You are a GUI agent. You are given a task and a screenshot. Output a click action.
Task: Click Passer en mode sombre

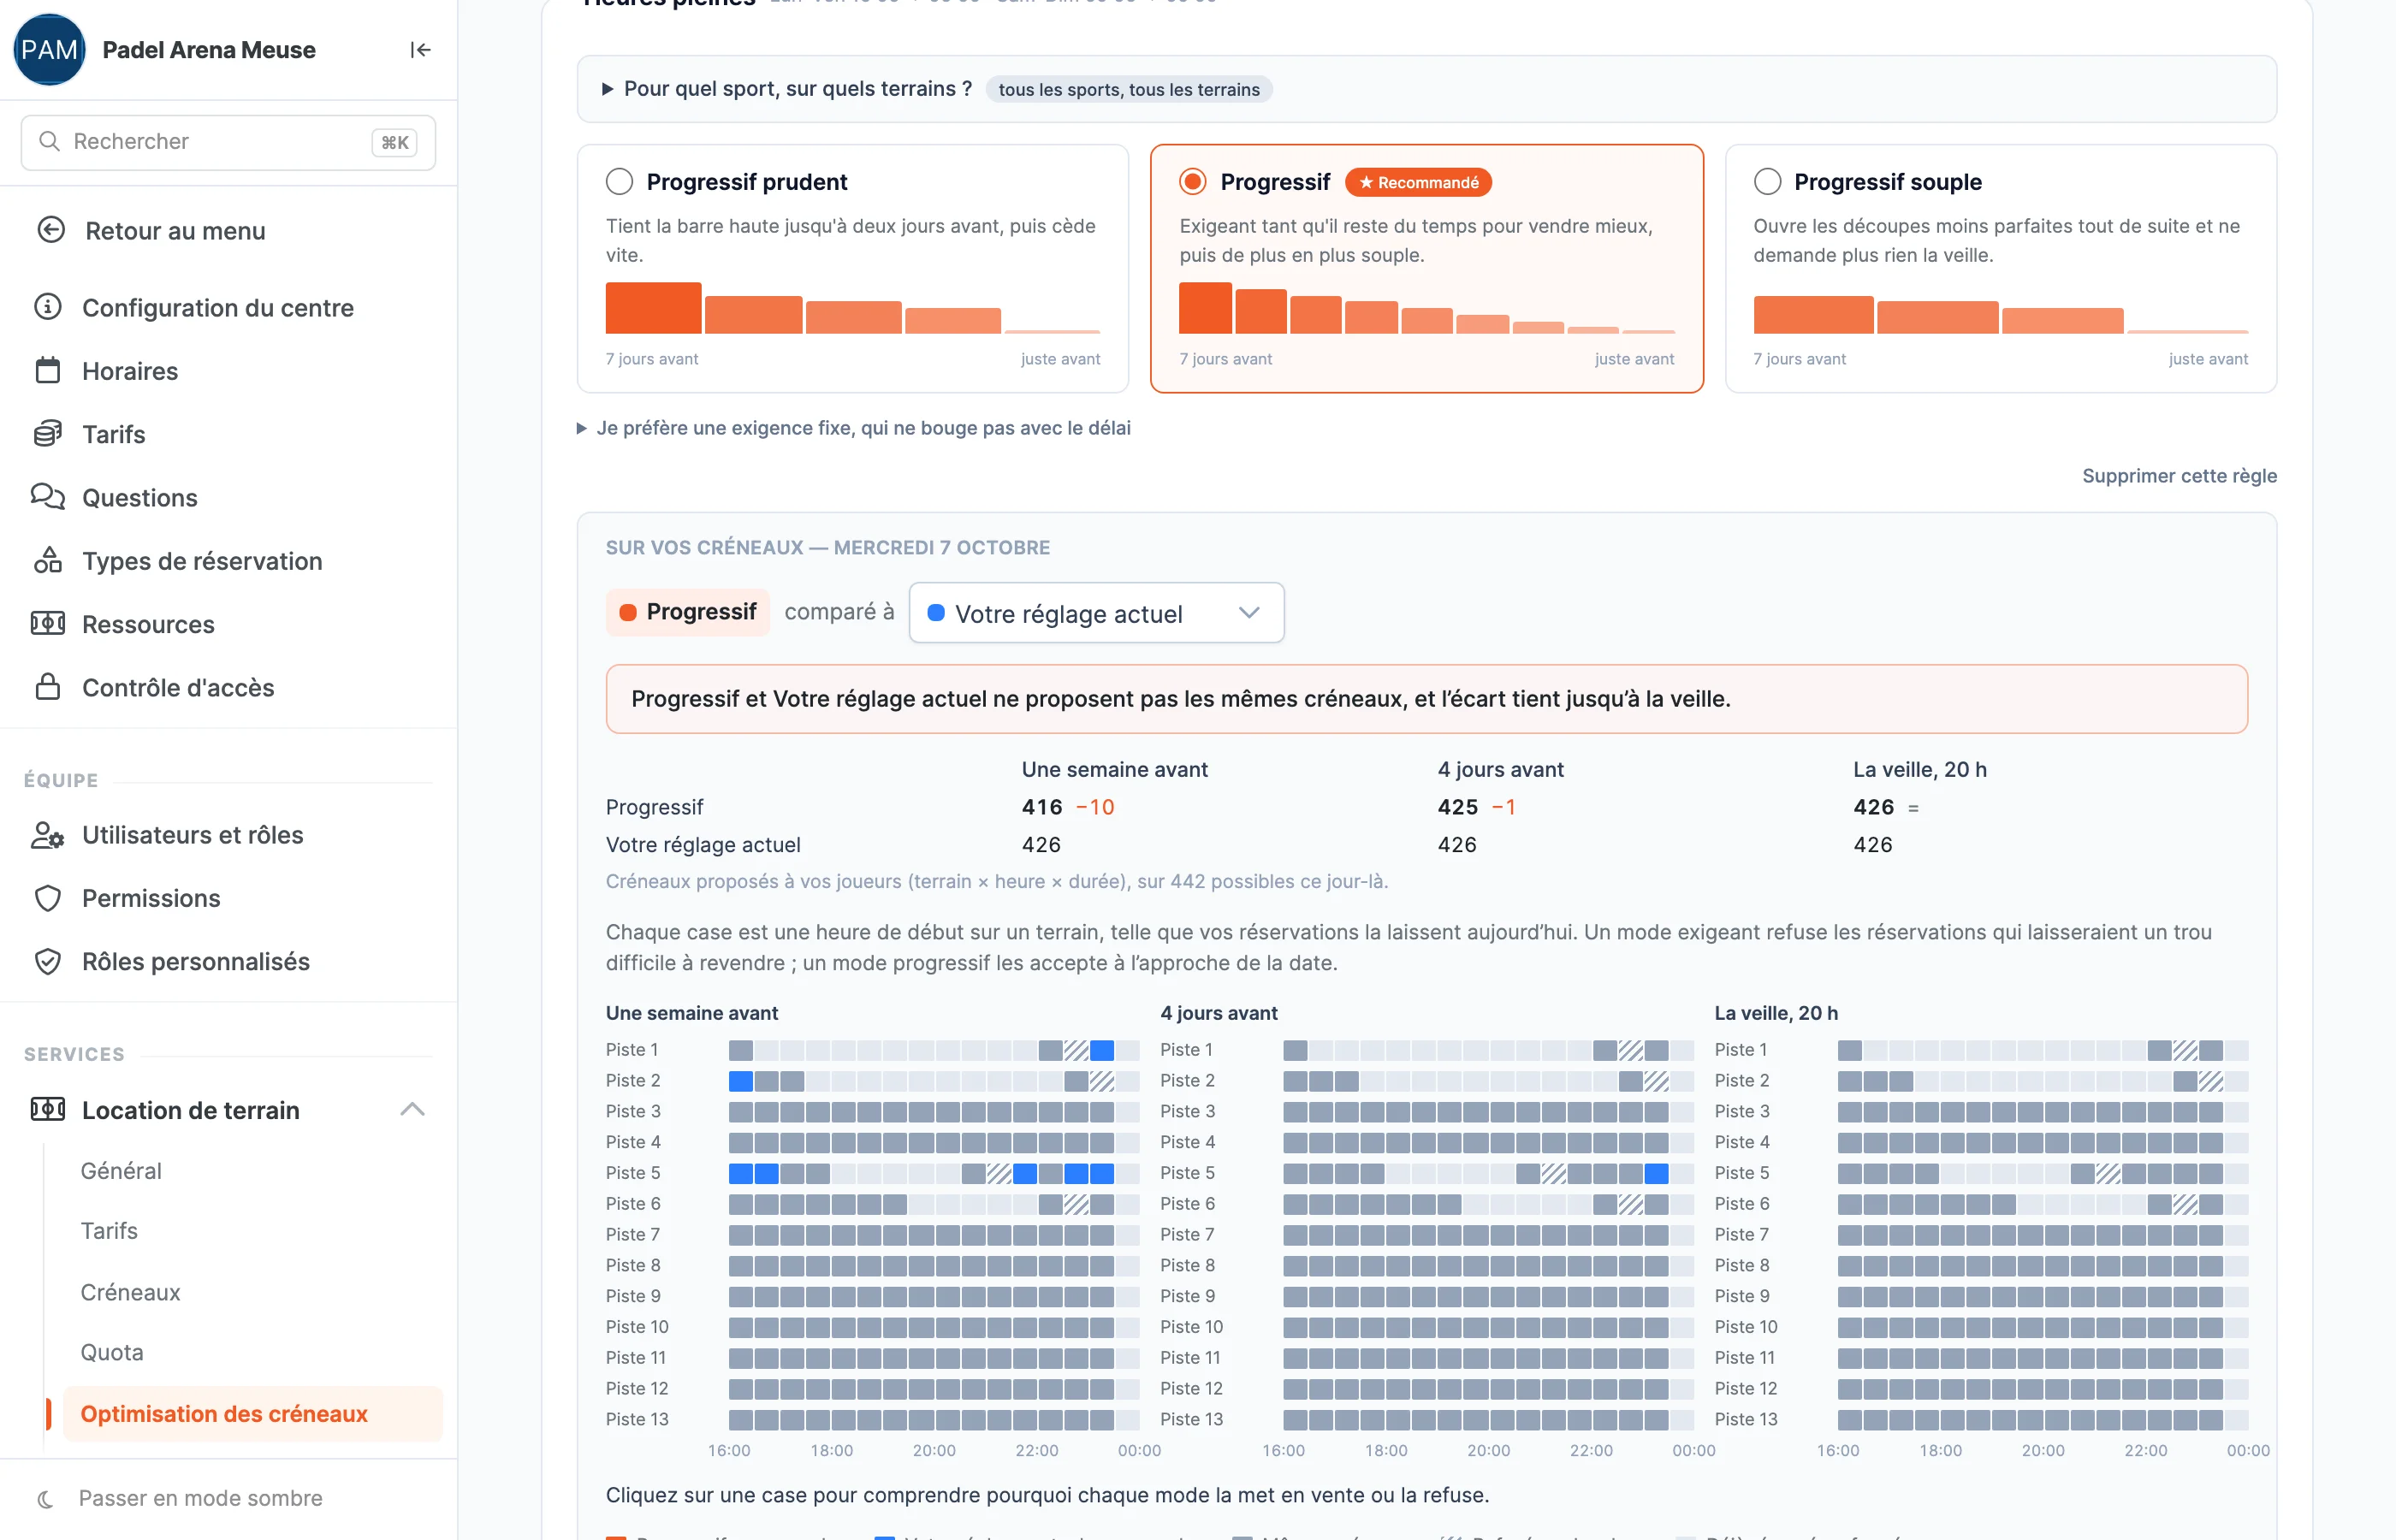(200, 1498)
